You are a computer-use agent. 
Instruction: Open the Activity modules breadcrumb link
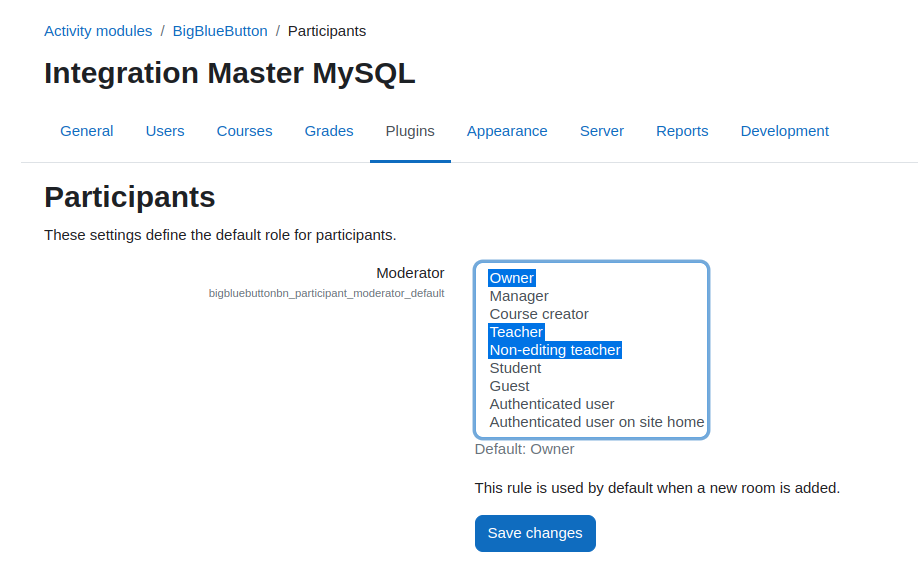pyautogui.click(x=98, y=31)
